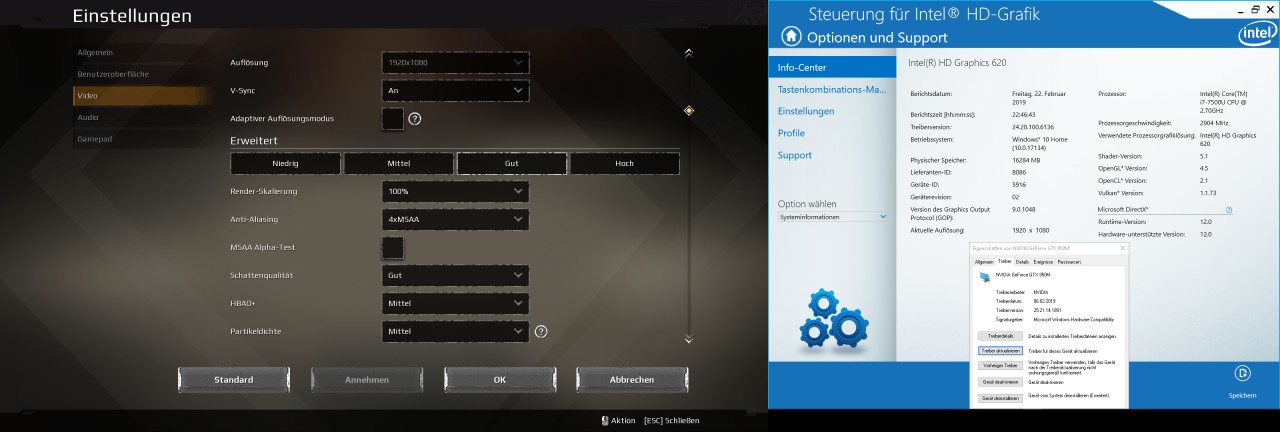Image resolution: width=1280 pixels, height=432 pixels.
Task: Switch to Allgemein tab in NVIDIA properties
Action: coord(984,262)
